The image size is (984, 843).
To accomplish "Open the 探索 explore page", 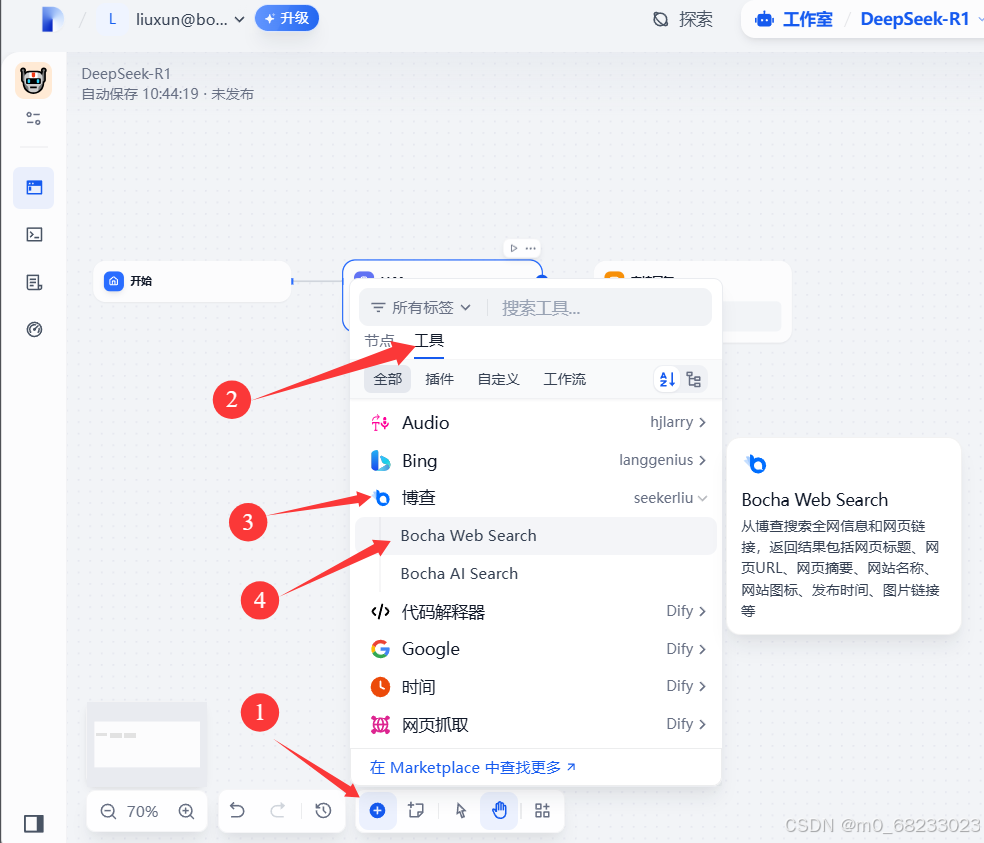I will [683, 19].
